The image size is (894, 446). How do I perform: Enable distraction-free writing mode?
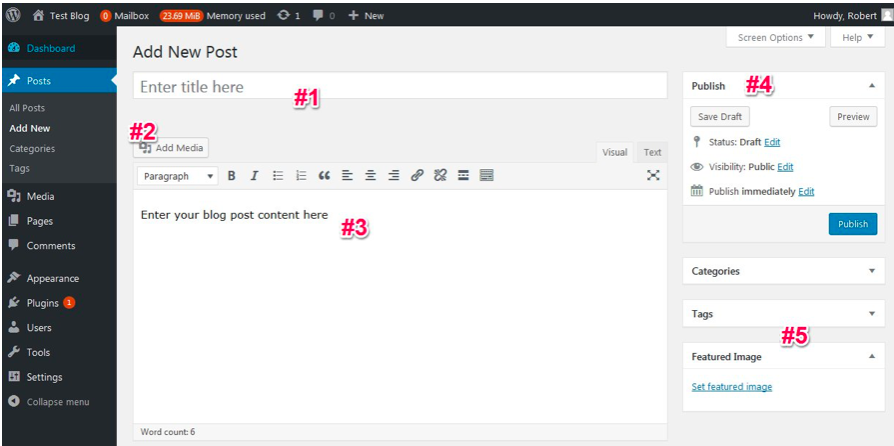coord(653,176)
